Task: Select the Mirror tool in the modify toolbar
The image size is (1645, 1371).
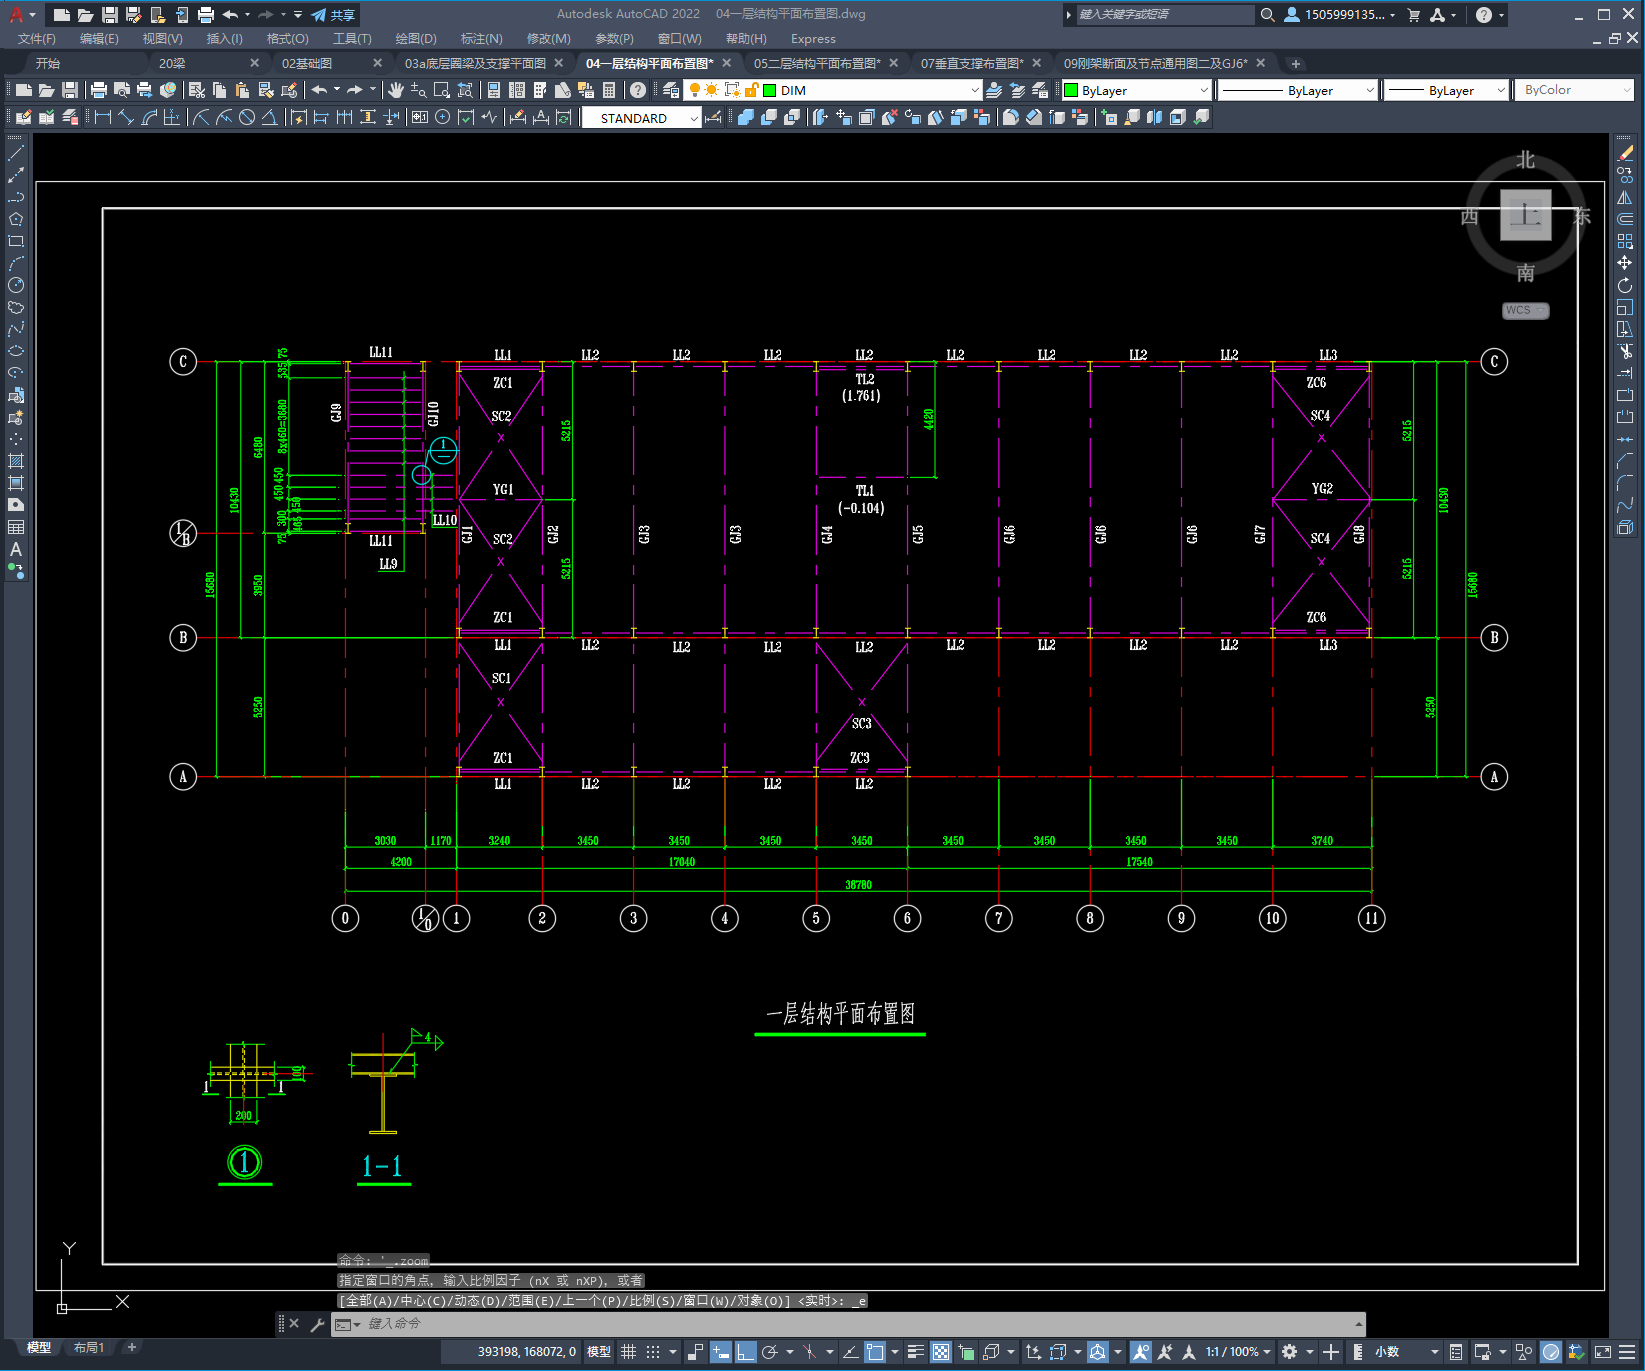Action: [1625, 197]
